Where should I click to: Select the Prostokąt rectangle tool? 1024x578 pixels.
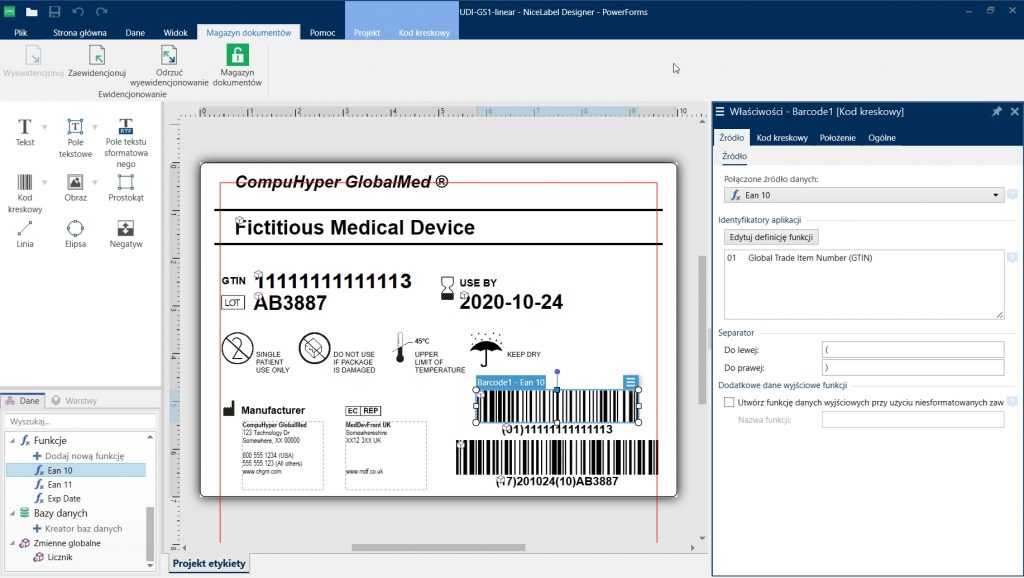coord(126,187)
